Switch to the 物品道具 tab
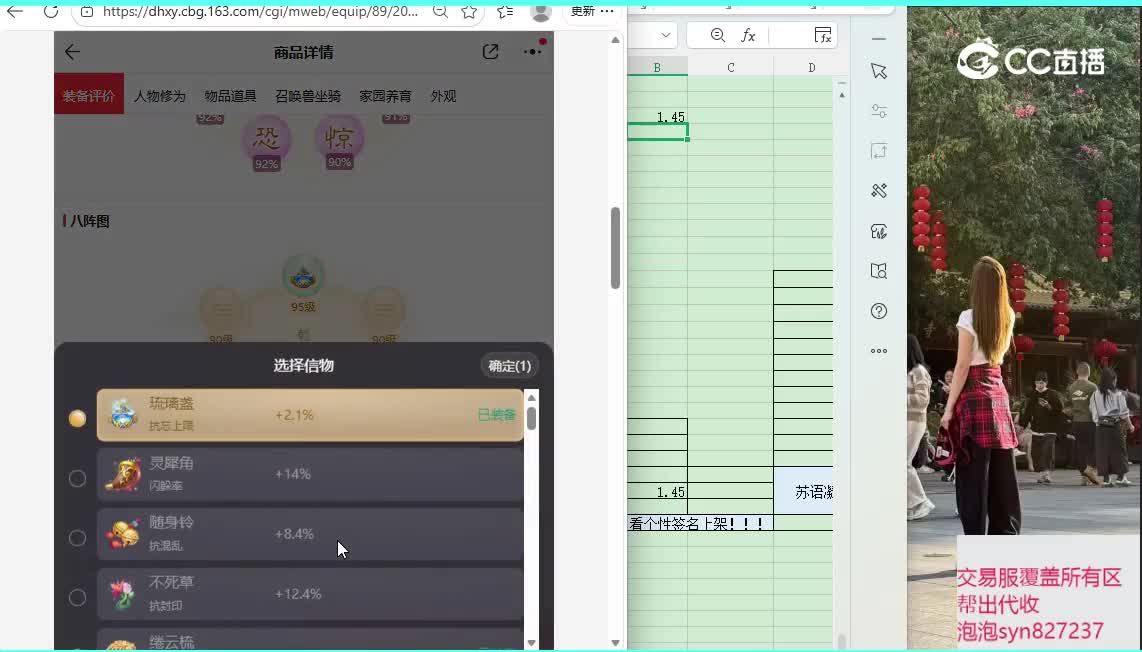The image size is (1142, 652). point(230,96)
